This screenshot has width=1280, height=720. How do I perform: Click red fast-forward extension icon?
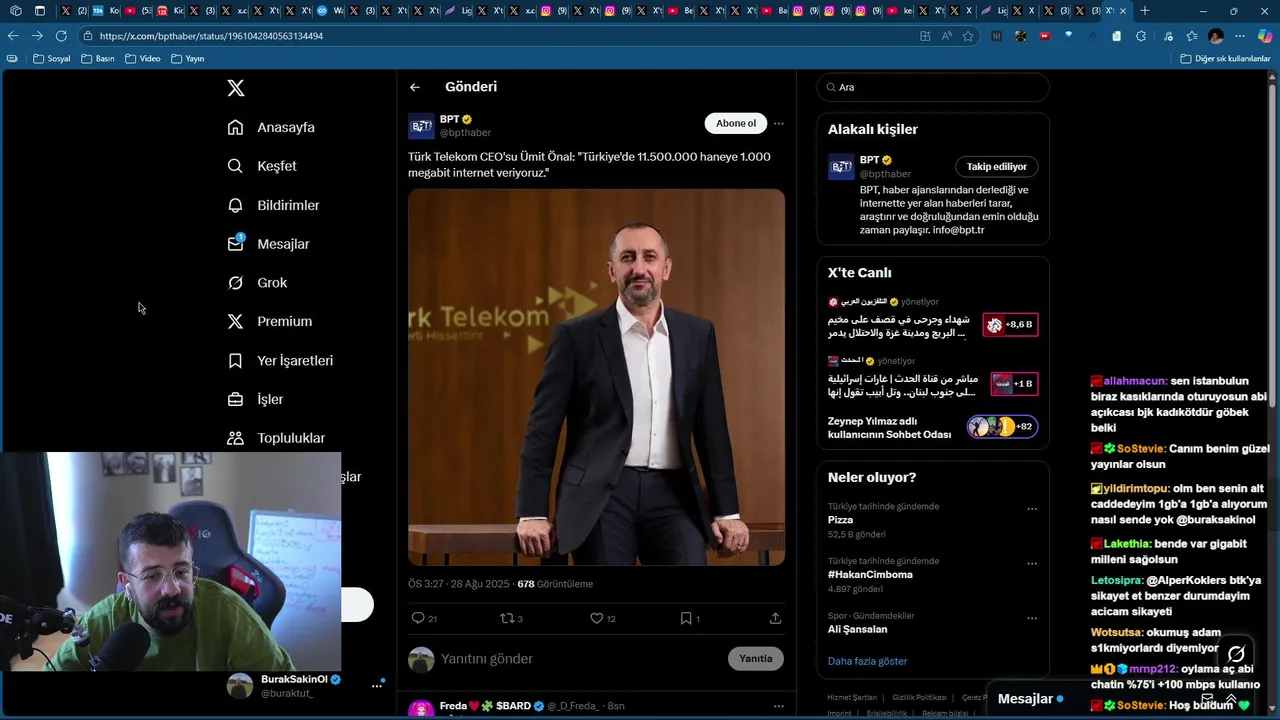[x=1044, y=36]
